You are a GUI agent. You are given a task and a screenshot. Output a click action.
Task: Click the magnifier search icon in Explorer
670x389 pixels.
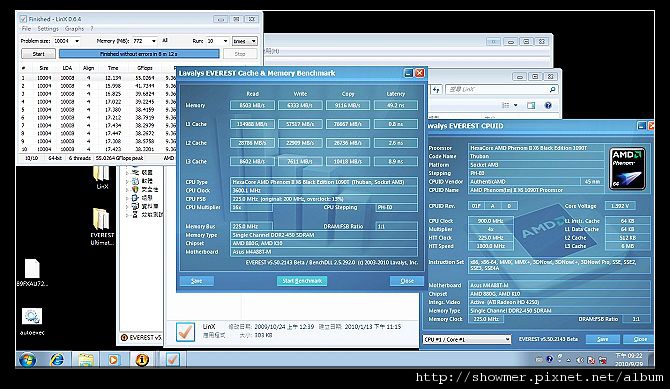552,89
